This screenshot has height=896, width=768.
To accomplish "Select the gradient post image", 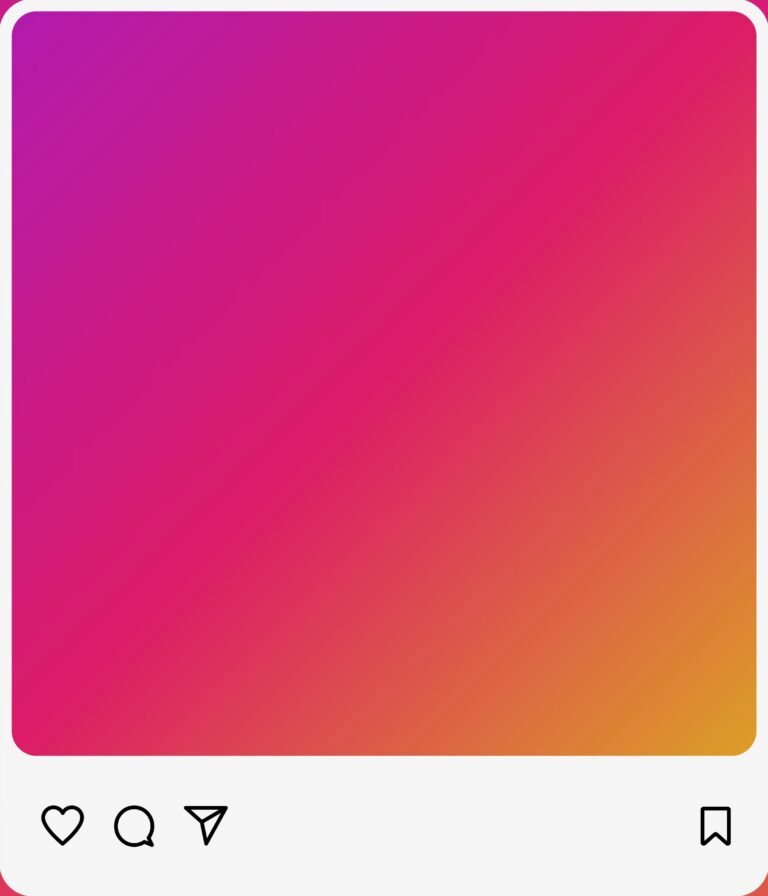I will [x=384, y=383].
